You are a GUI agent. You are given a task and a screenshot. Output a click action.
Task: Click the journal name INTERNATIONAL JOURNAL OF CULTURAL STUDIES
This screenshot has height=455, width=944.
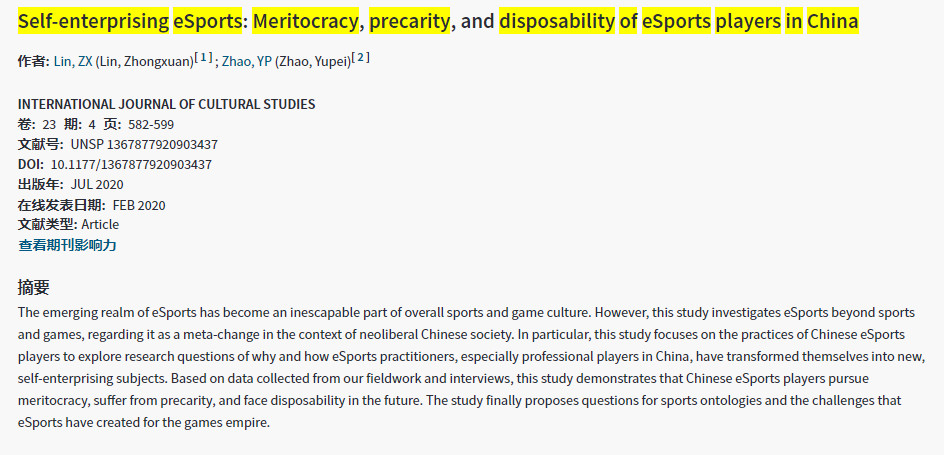tap(166, 104)
